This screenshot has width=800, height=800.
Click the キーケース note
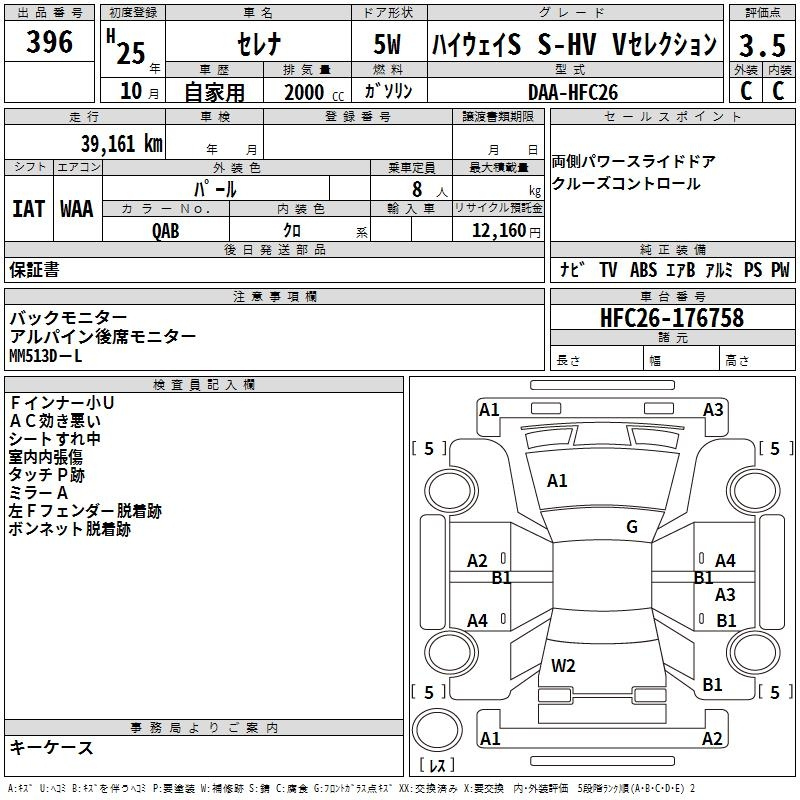pyautogui.click(x=51, y=748)
